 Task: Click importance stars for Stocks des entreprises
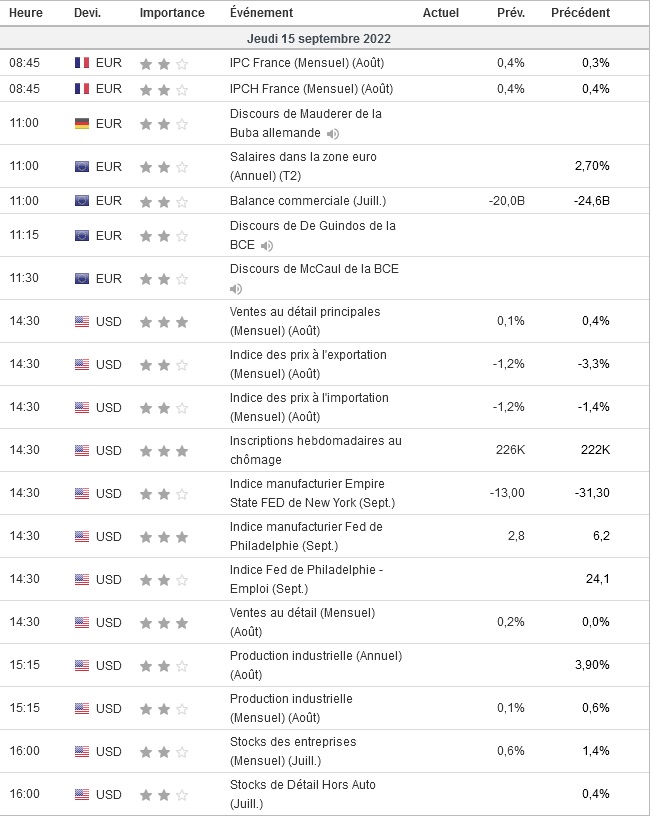(164, 752)
